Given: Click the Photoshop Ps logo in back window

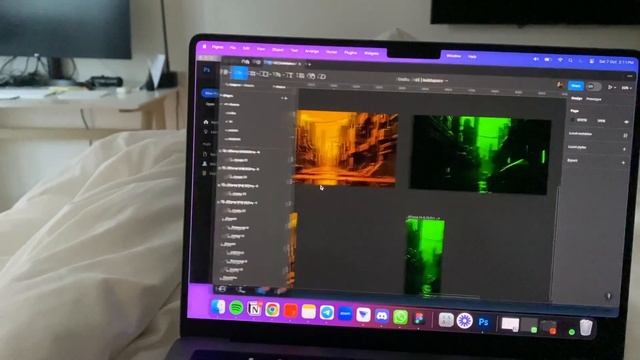Looking at the screenshot, I should (207, 70).
